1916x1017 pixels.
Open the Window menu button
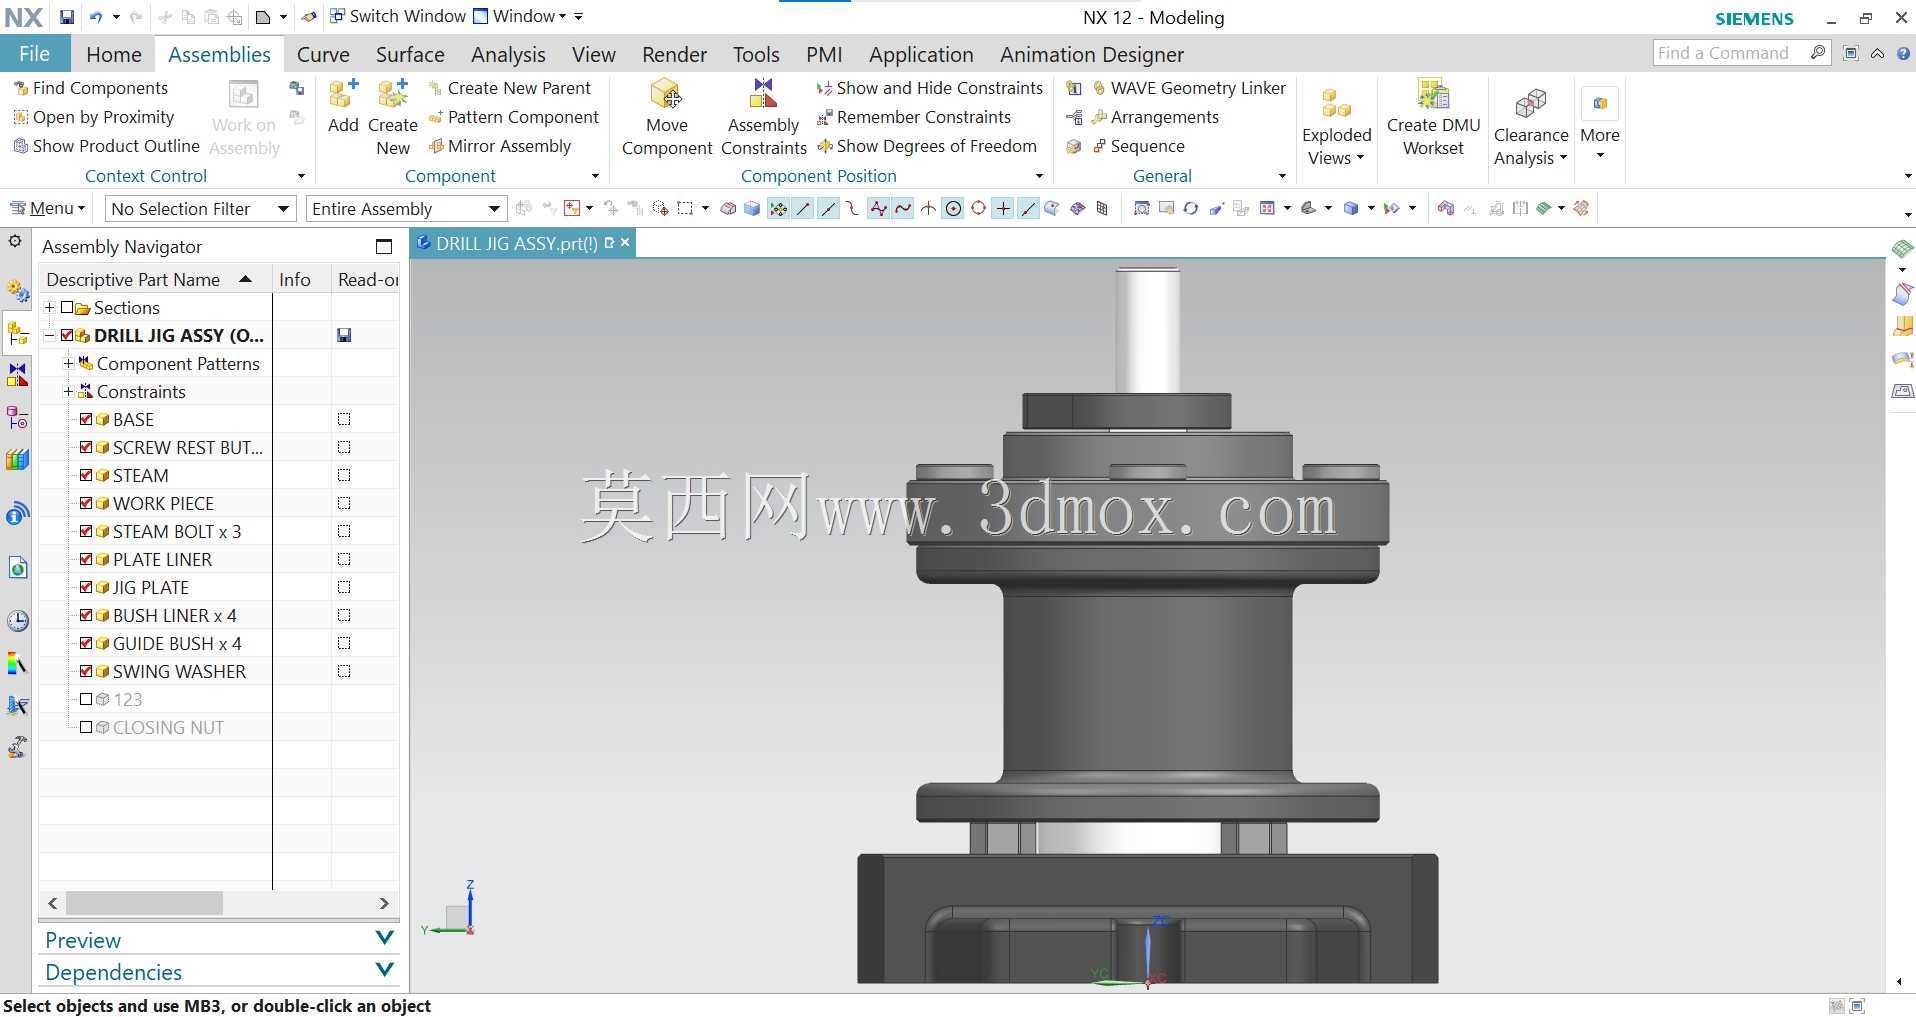tap(520, 17)
